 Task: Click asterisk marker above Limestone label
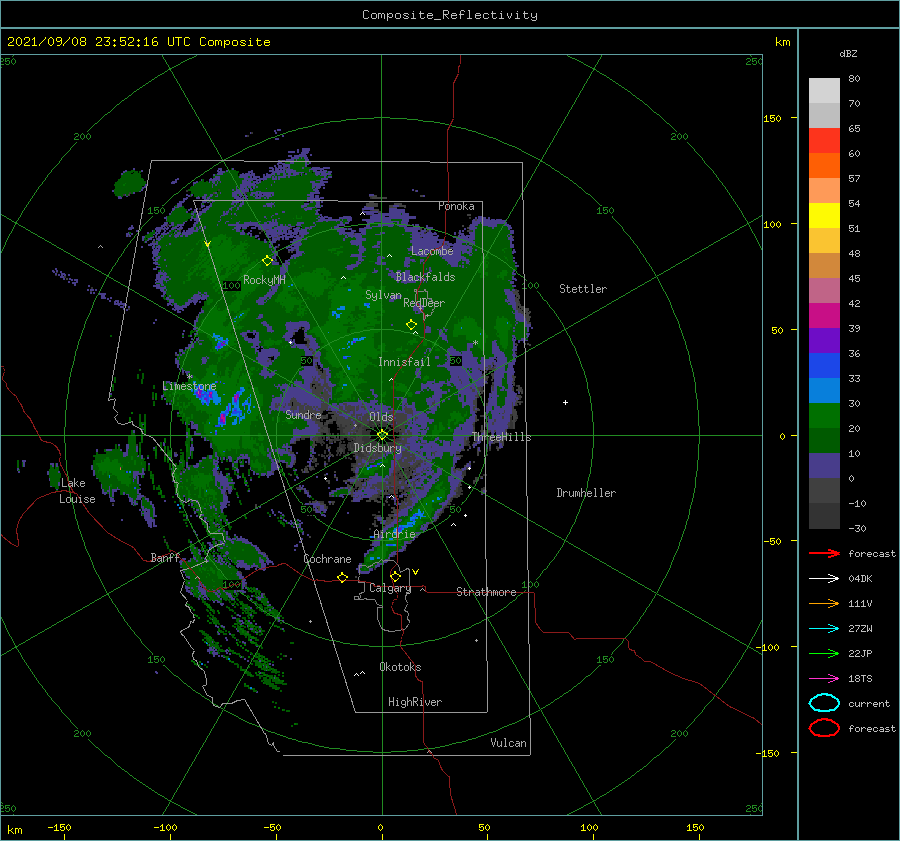(189, 377)
